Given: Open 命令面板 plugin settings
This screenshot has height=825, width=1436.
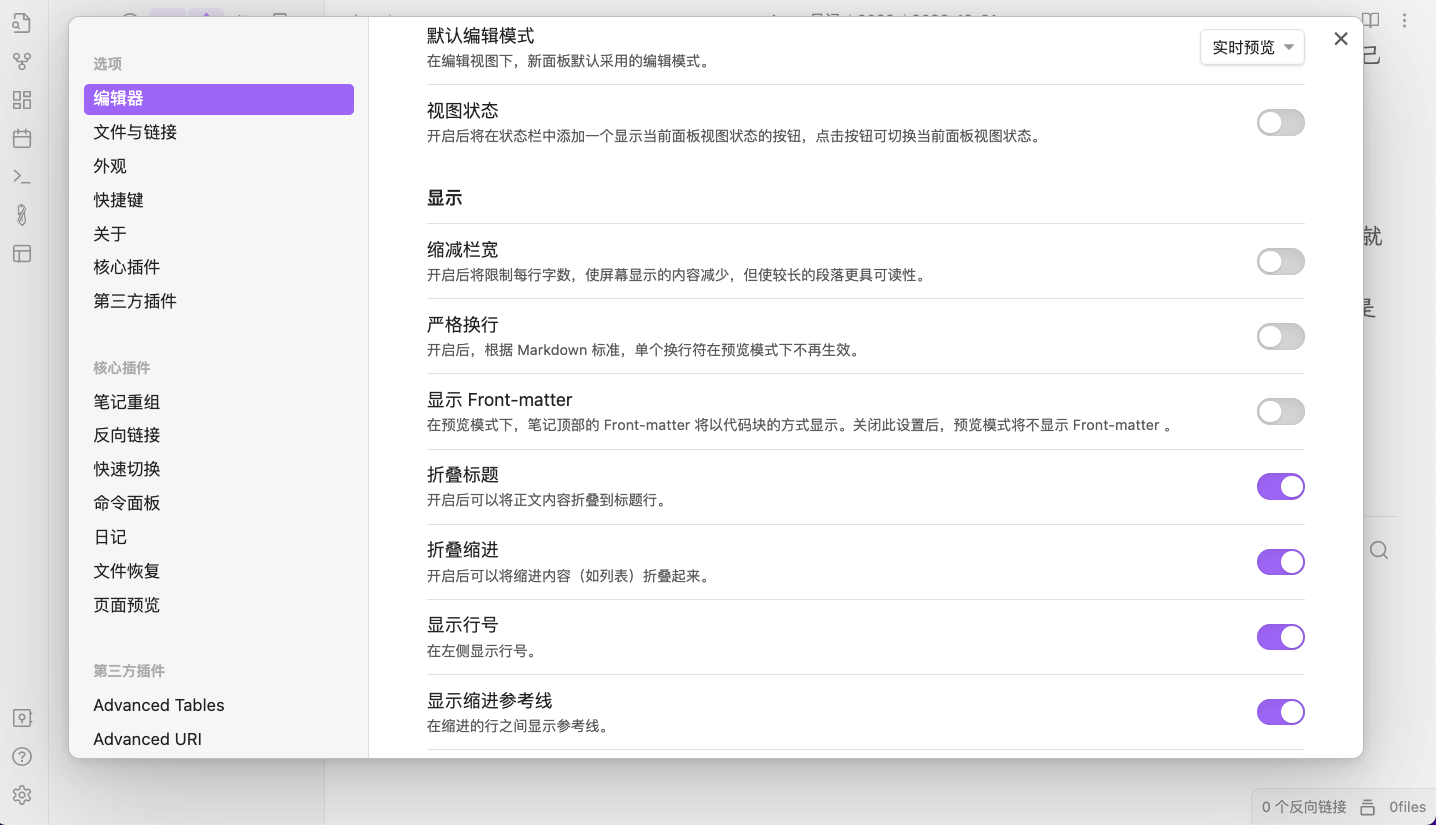Looking at the screenshot, I should [x=219, y=503].
